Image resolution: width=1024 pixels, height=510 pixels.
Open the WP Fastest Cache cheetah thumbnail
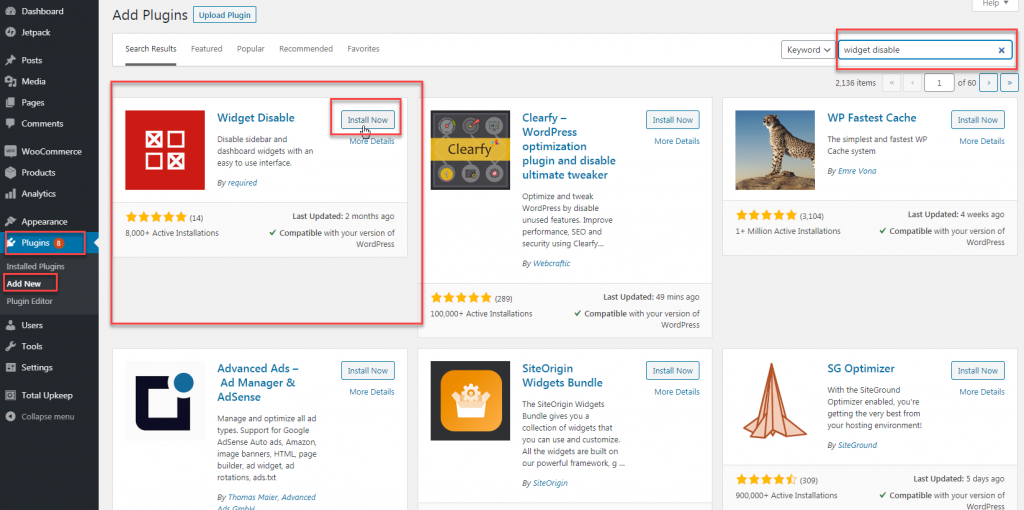(775, 150)
